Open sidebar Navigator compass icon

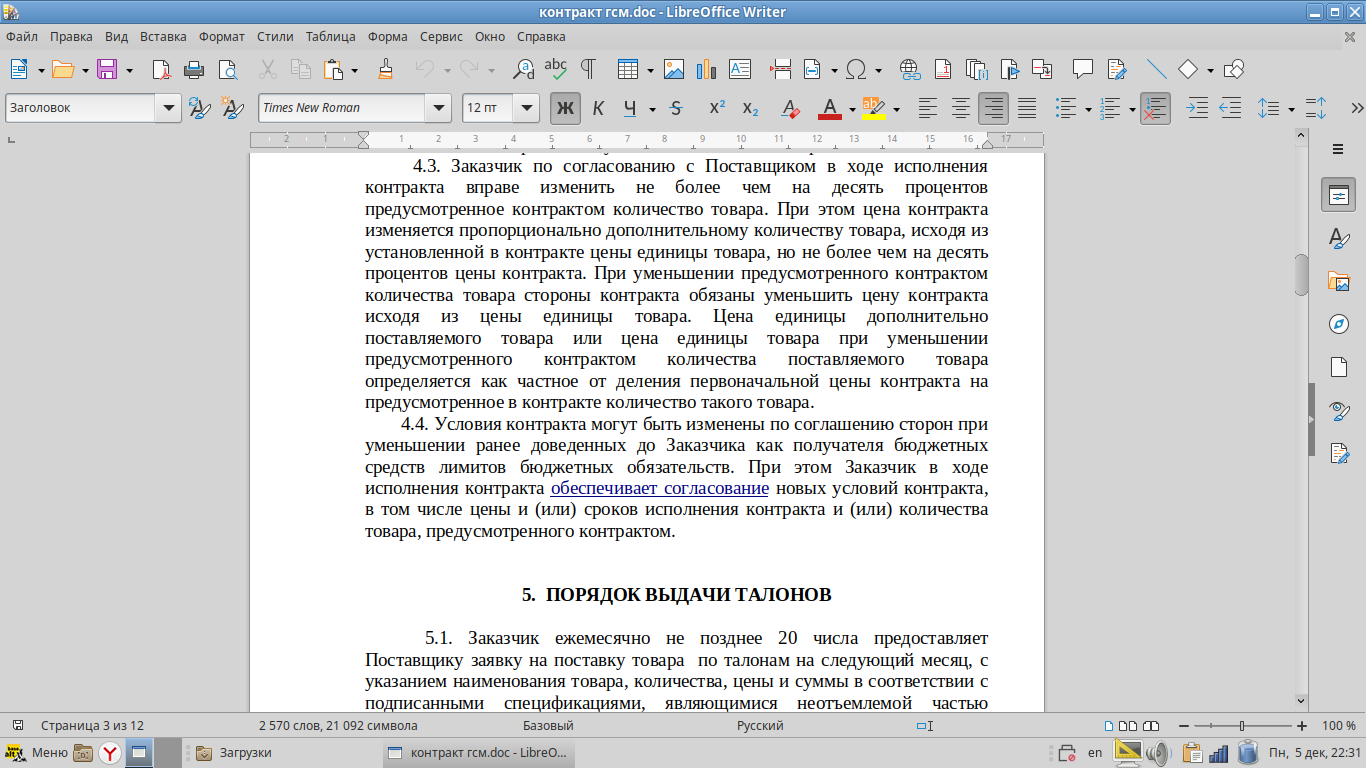(x=1338, y=324)
